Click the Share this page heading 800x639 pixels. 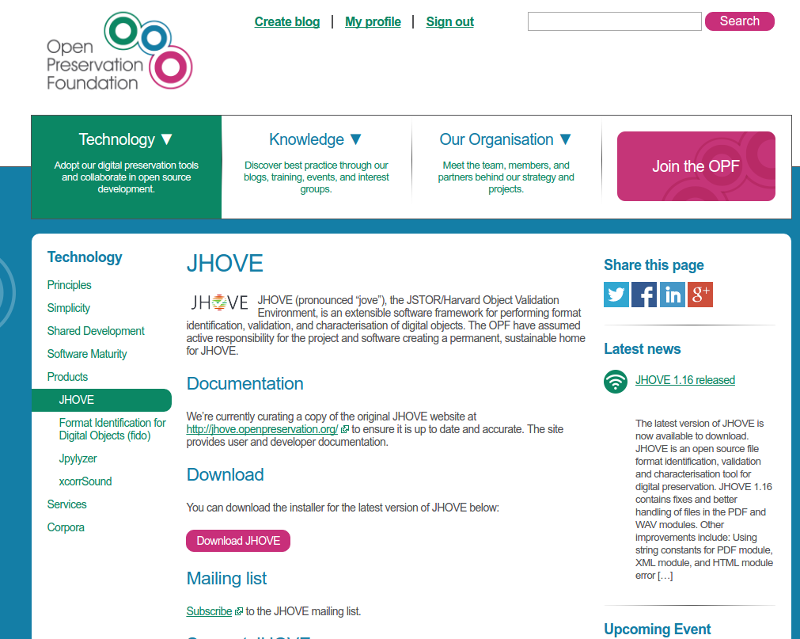coord(654,265)
